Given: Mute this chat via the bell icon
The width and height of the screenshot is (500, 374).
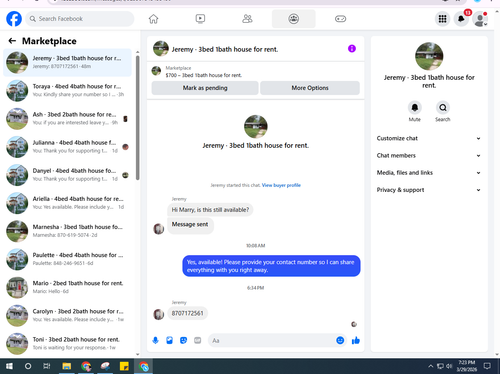Looking at the screenshot, I should coord(415,108).
